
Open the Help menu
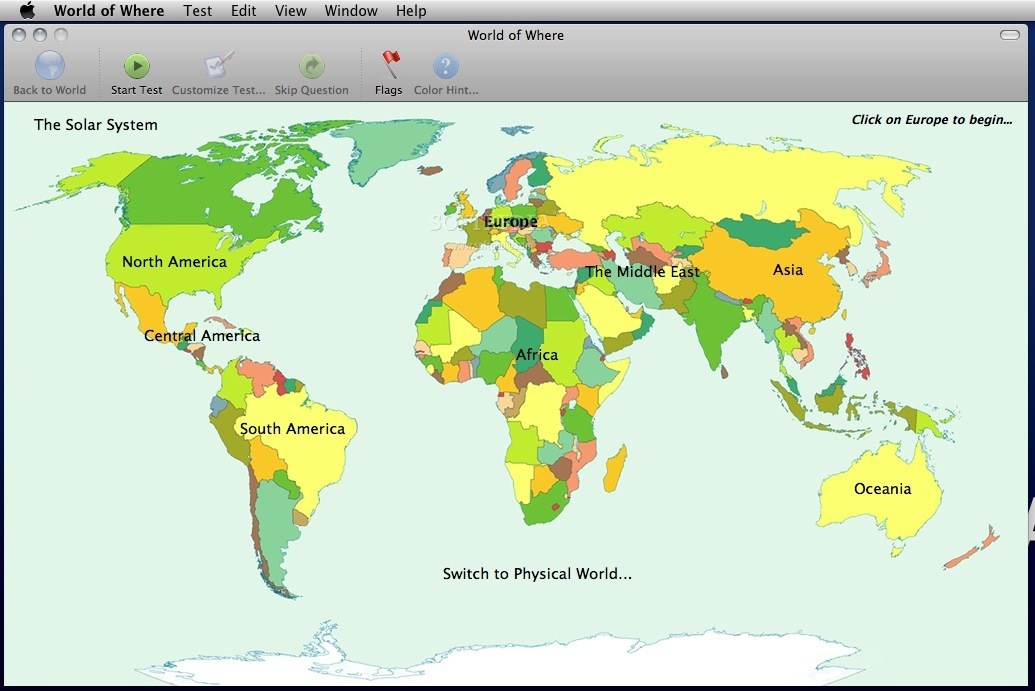click(411, 11)
